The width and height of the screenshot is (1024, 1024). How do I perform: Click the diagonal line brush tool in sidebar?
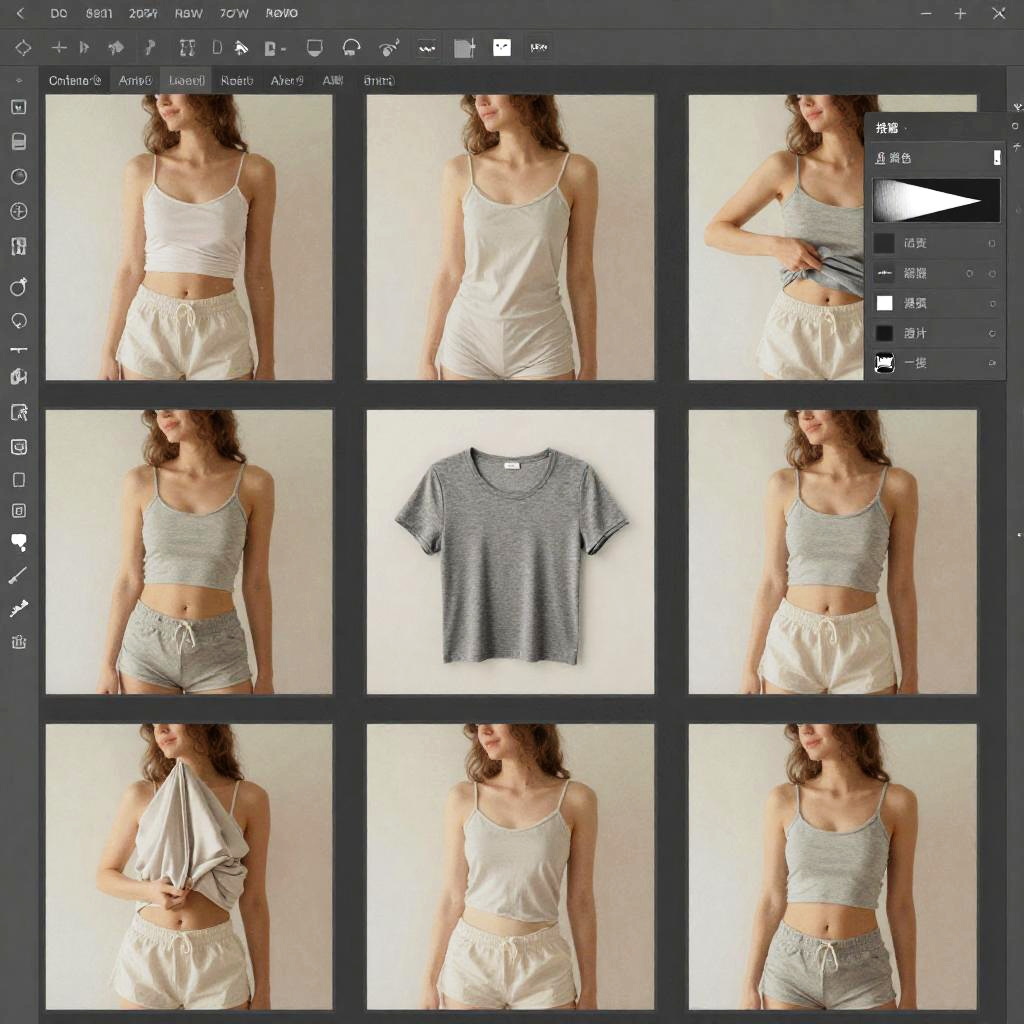[18, 575]
